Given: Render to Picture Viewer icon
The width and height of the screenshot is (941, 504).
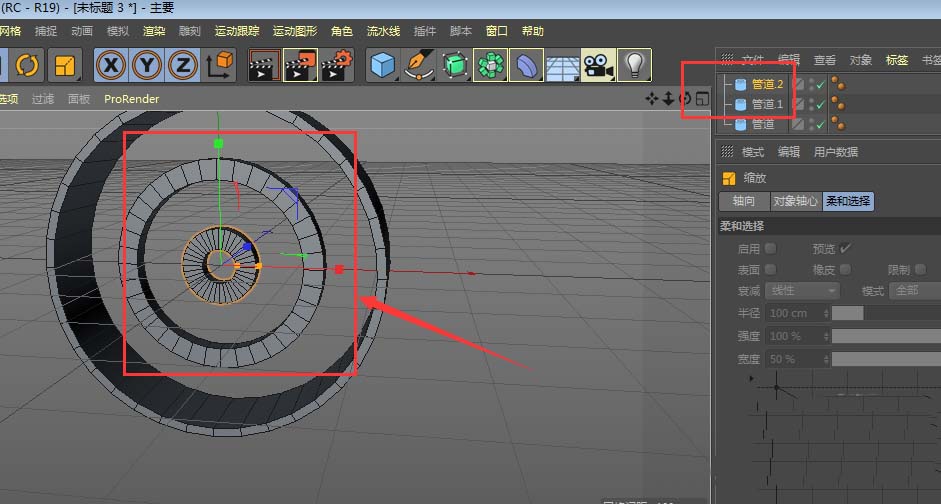Looking at the screenshot, I should pyautogui.click(x=301, y=65).
